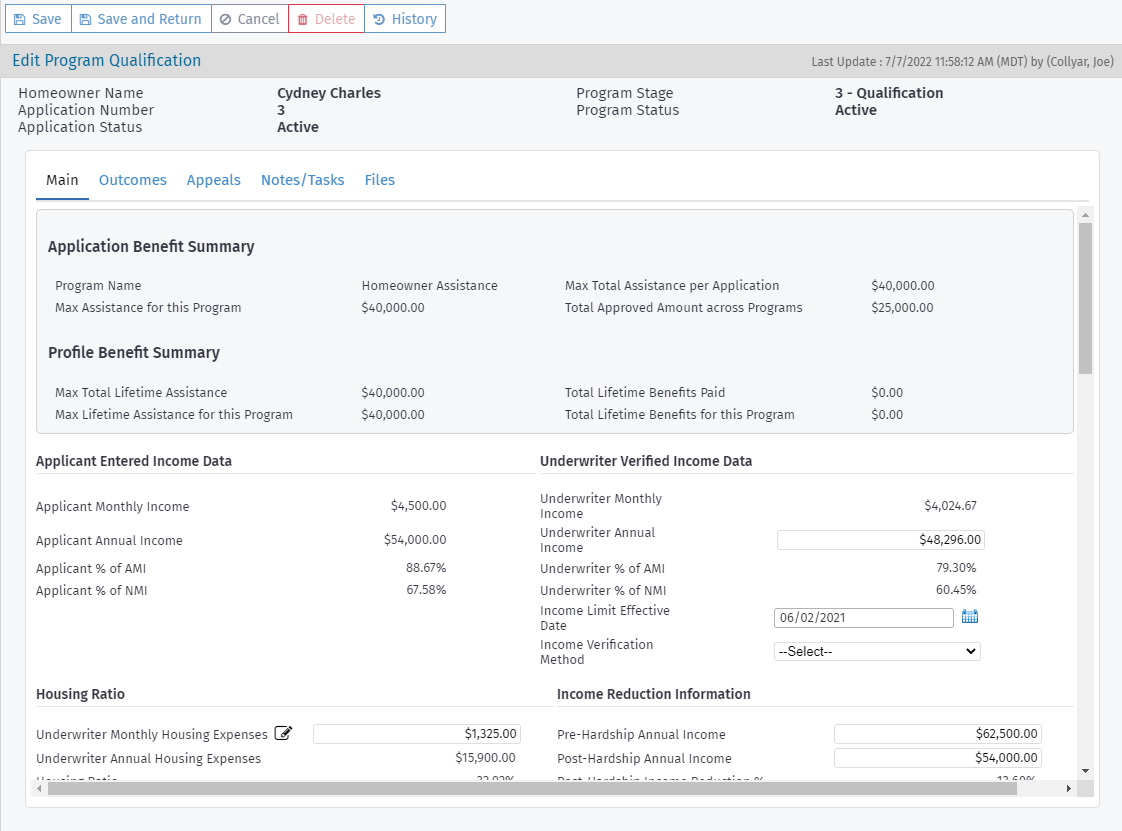The height and width of the screenshot is (831, 1122).
Task: Click the Post-Hardship Annual Income field
Action: 937,757
